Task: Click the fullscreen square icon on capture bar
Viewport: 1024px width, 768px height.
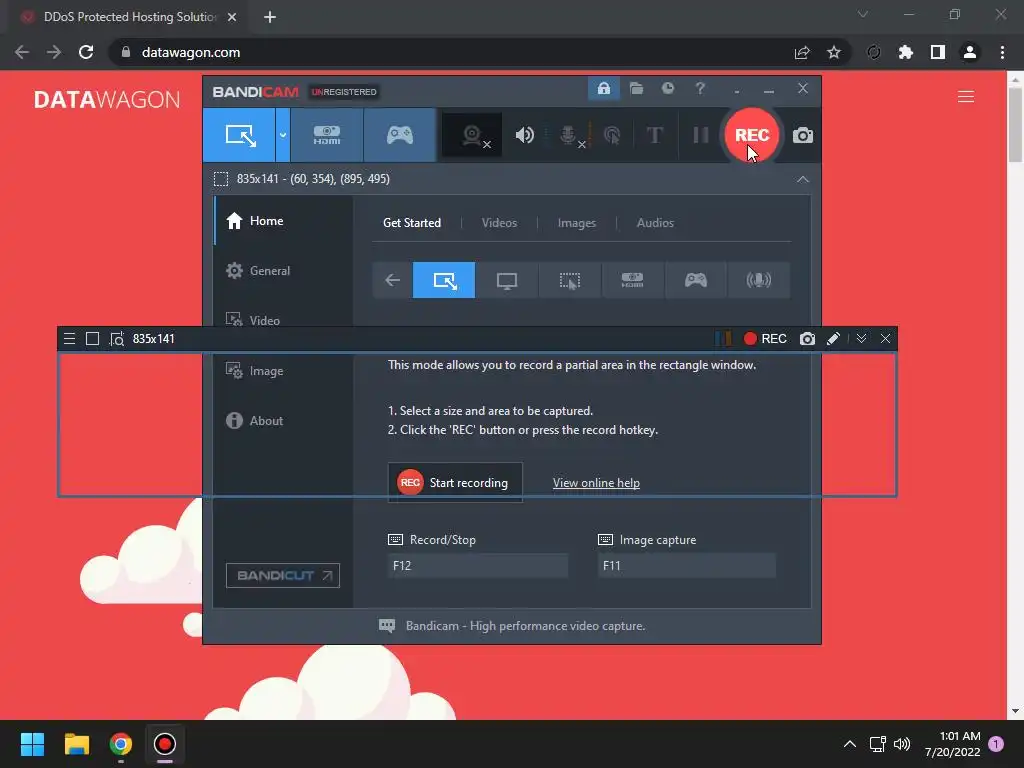Action: tap(93, 338)
